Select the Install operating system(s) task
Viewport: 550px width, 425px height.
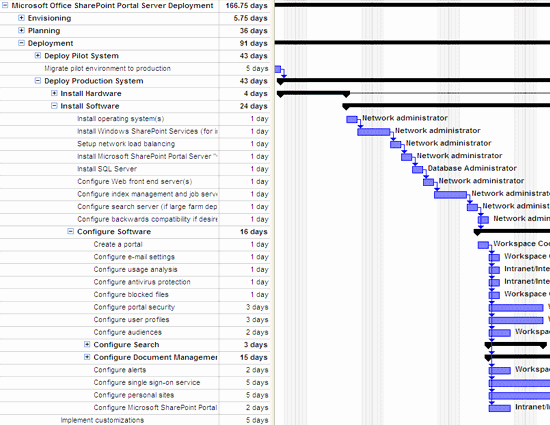click(x=121, y=119)
